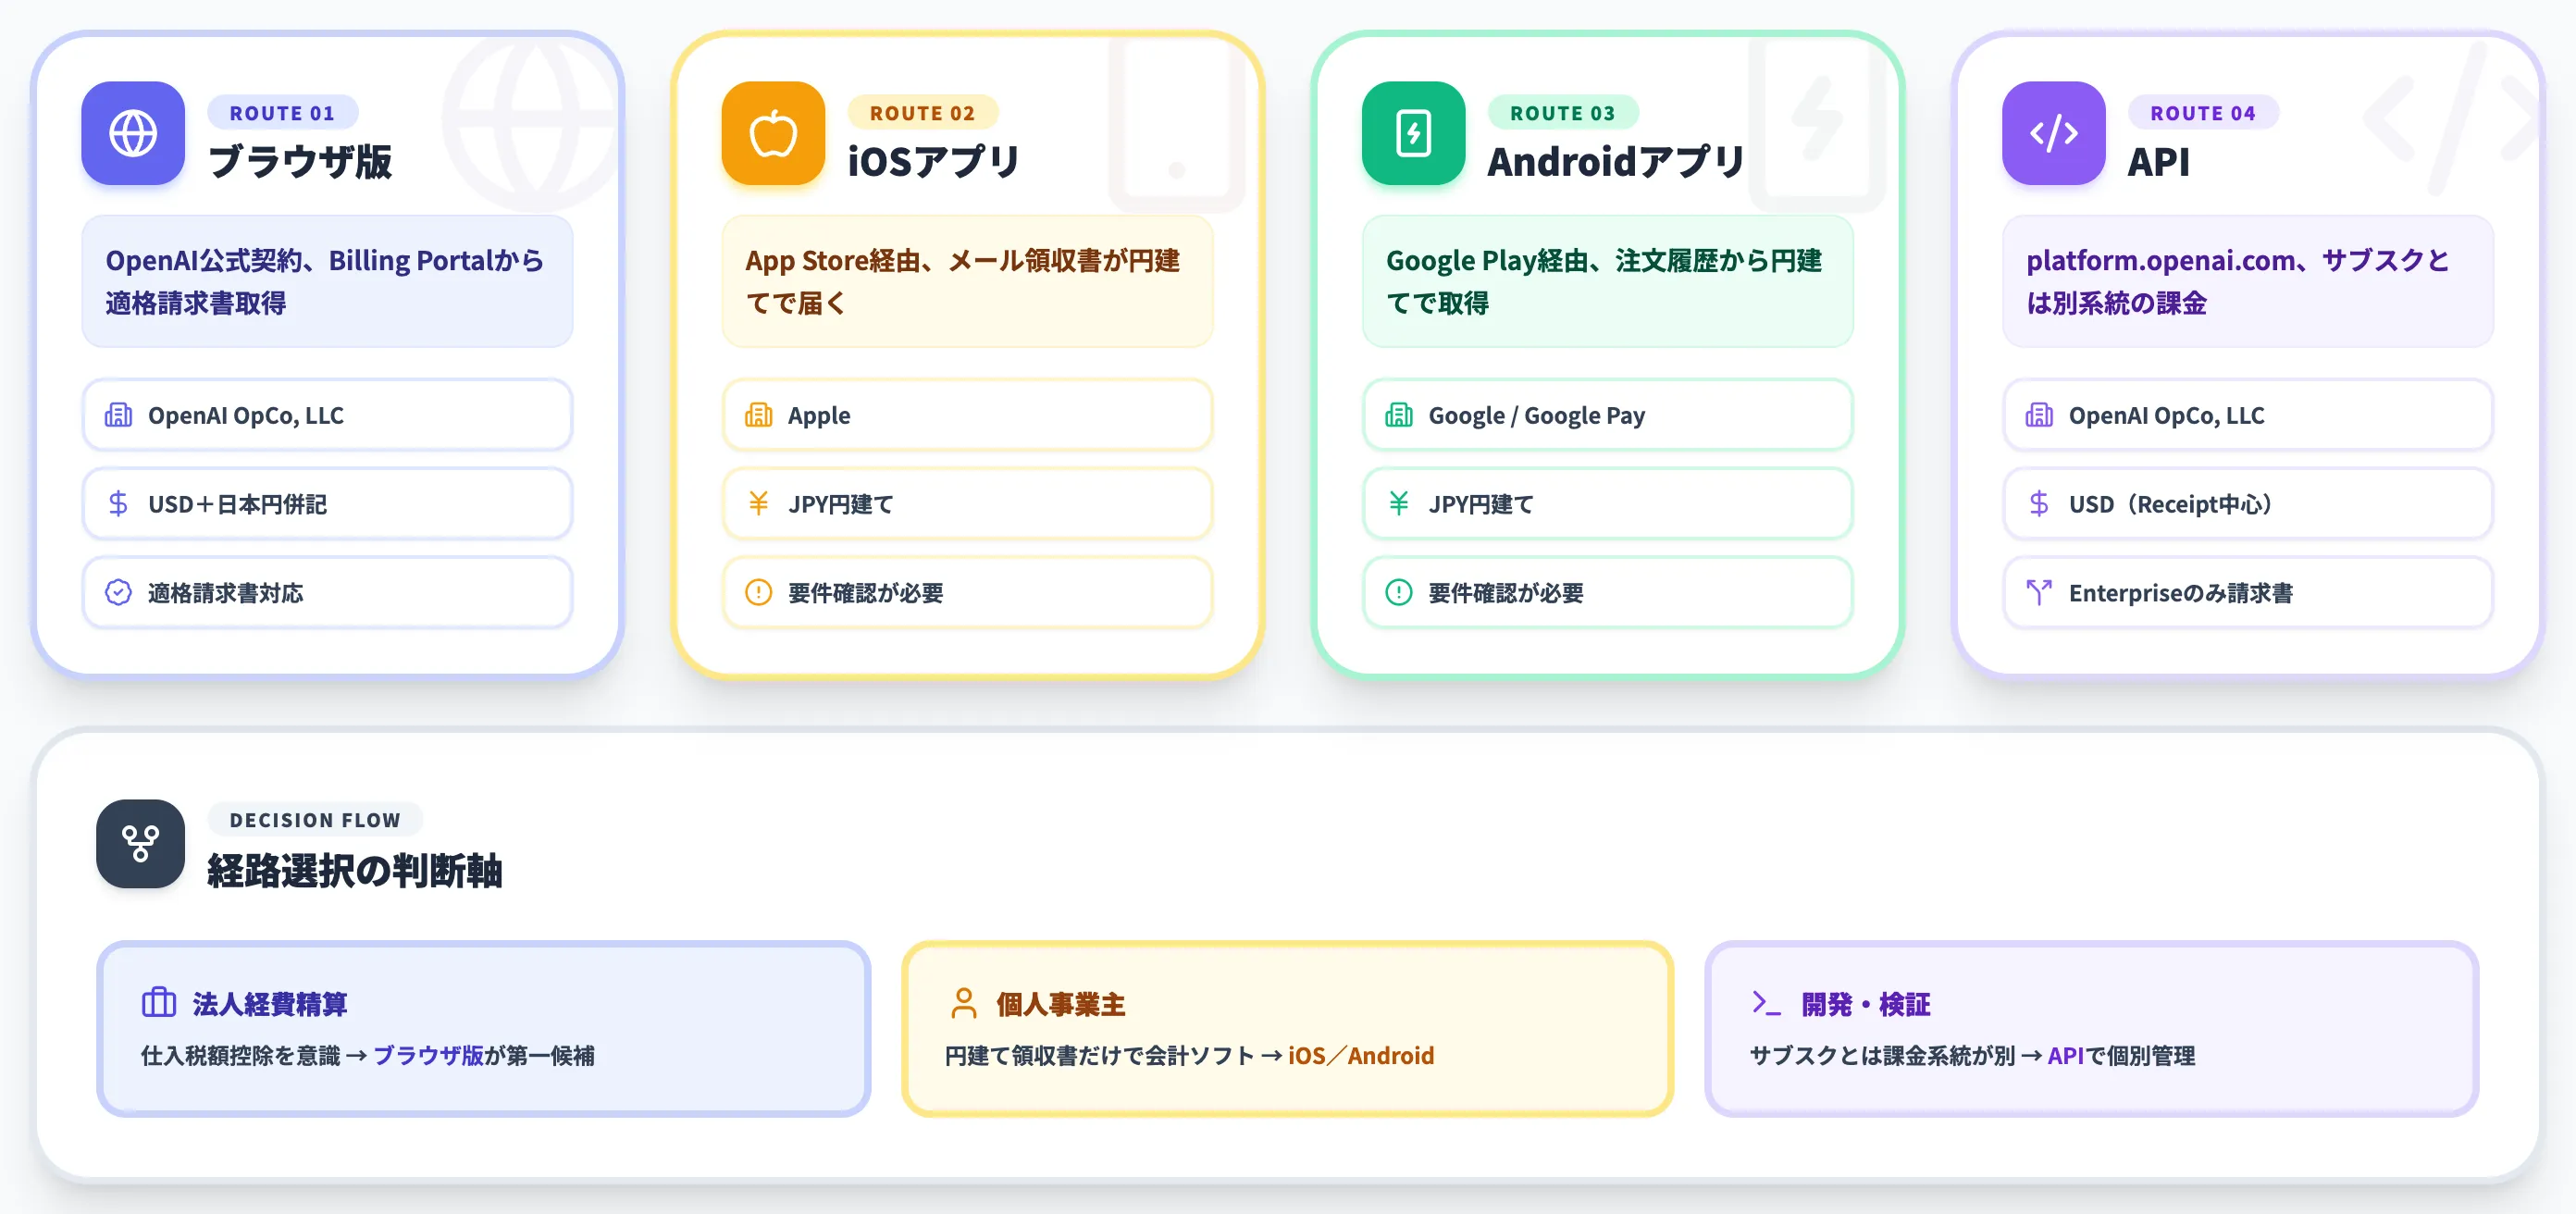Open the API link in 開発・検証 card
Viewport: 2576px width, 1214px height.
[x=2065, y=1055]
